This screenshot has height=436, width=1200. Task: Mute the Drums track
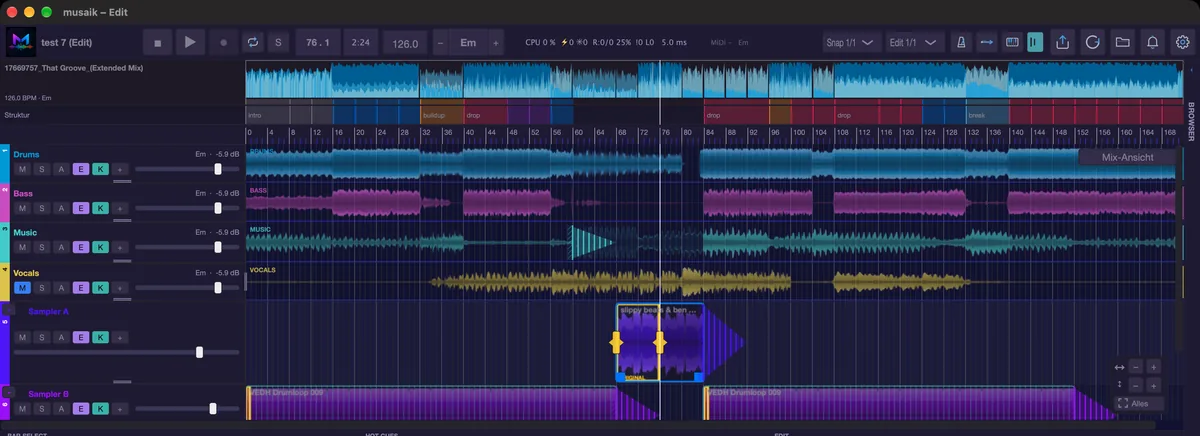tap(23, 169)
